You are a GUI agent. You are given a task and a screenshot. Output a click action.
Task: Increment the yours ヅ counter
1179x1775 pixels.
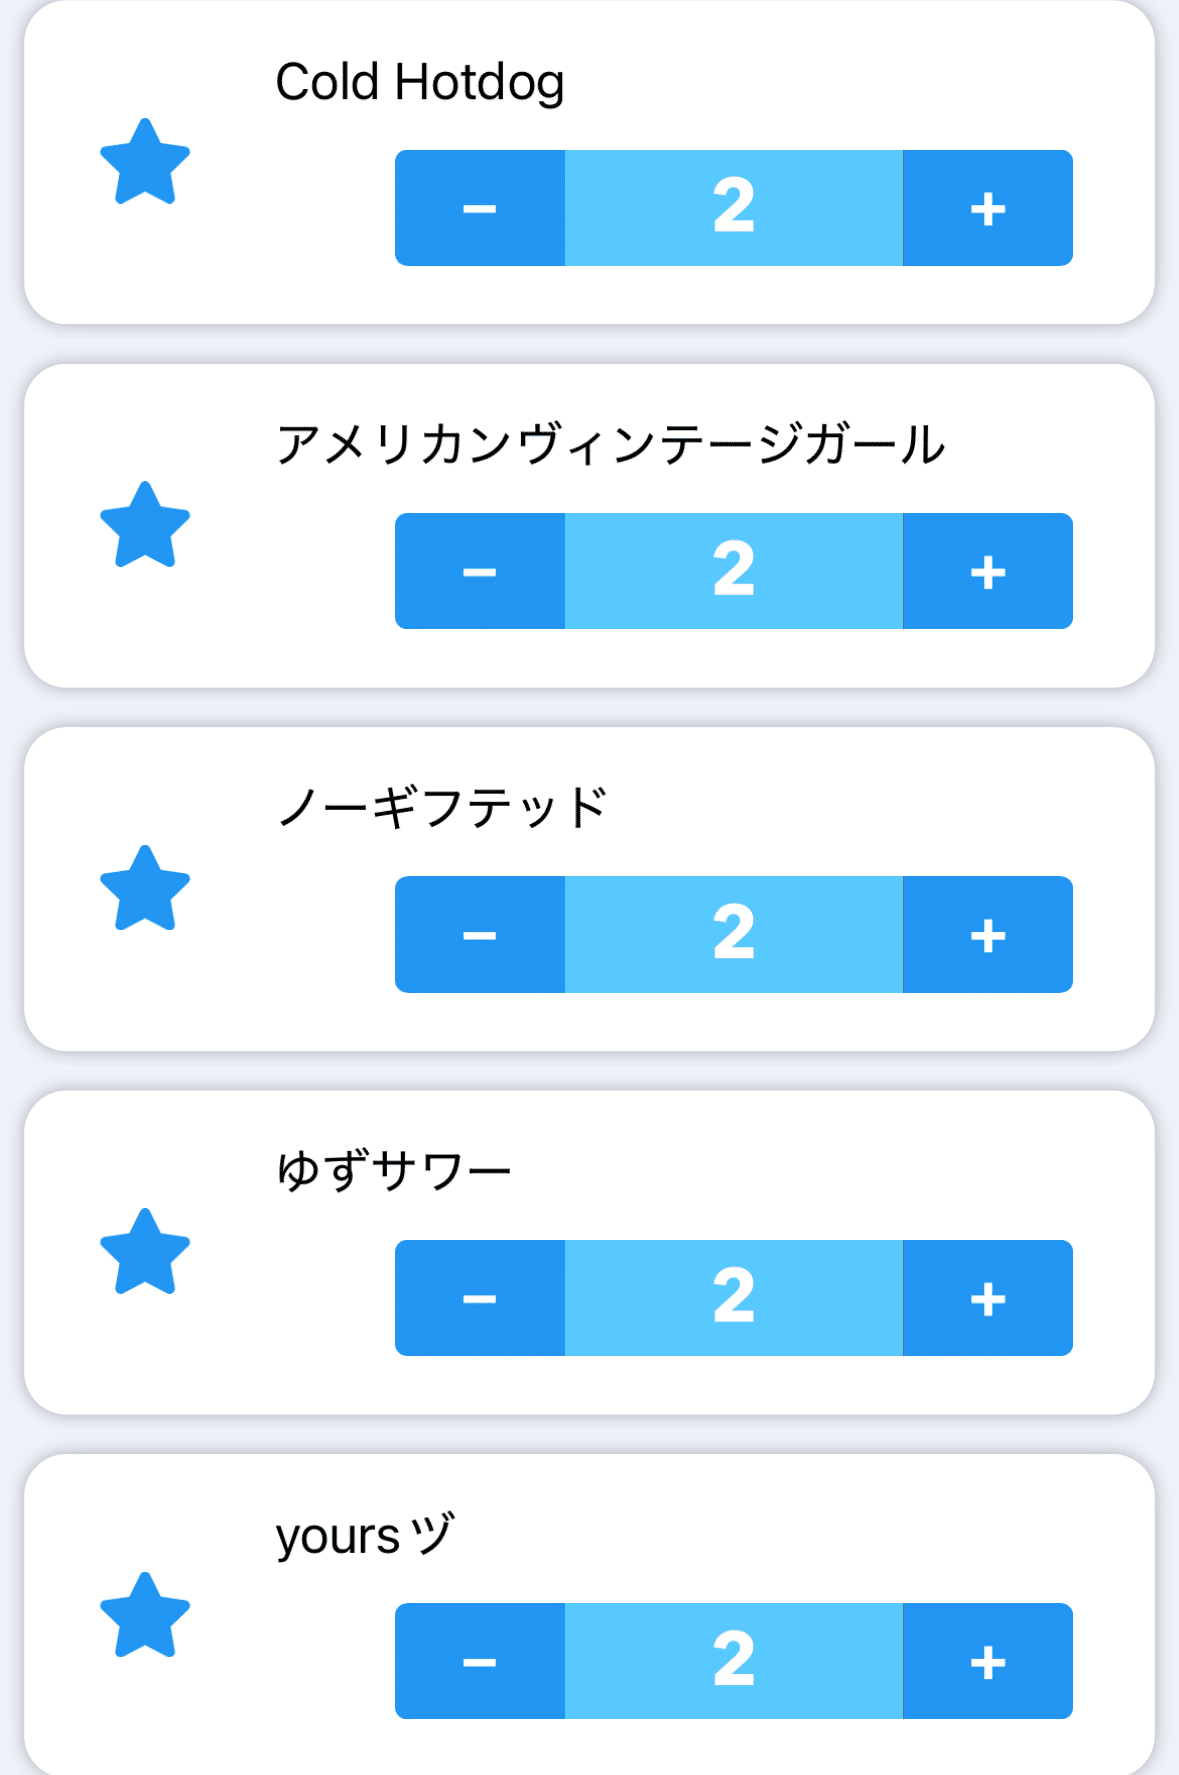click(987, 1661)
